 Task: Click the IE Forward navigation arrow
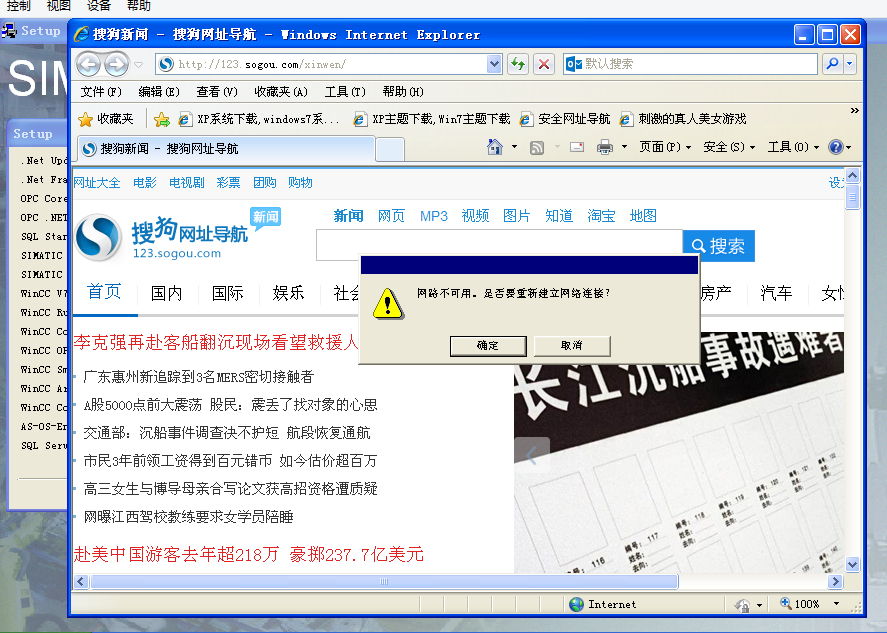[x=117, y=64]
